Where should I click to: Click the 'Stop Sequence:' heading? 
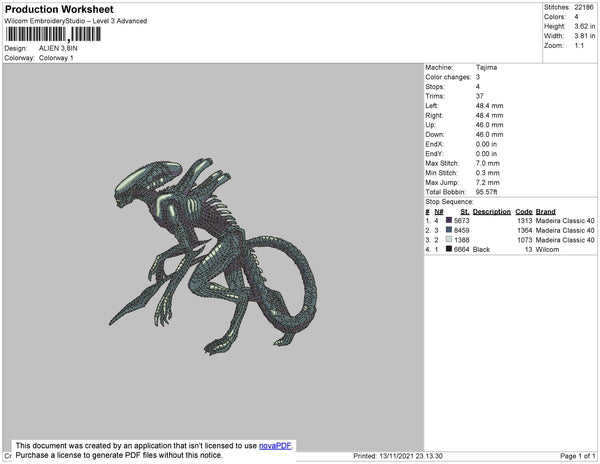(449, 202)
